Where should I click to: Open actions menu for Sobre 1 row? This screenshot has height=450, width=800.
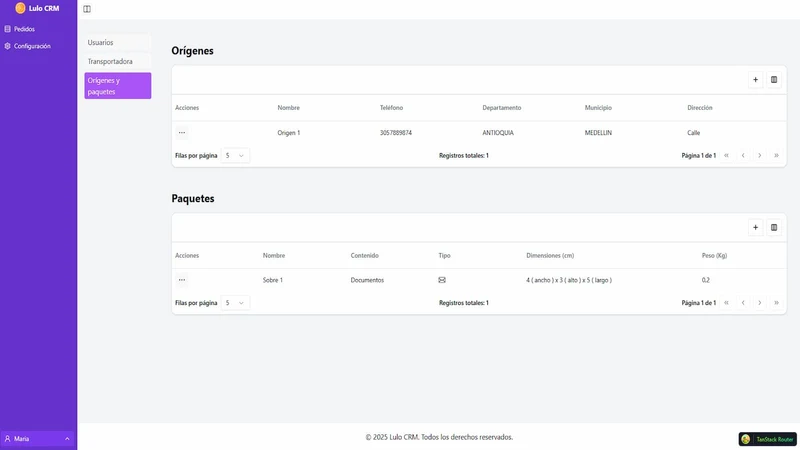point(182,280)
